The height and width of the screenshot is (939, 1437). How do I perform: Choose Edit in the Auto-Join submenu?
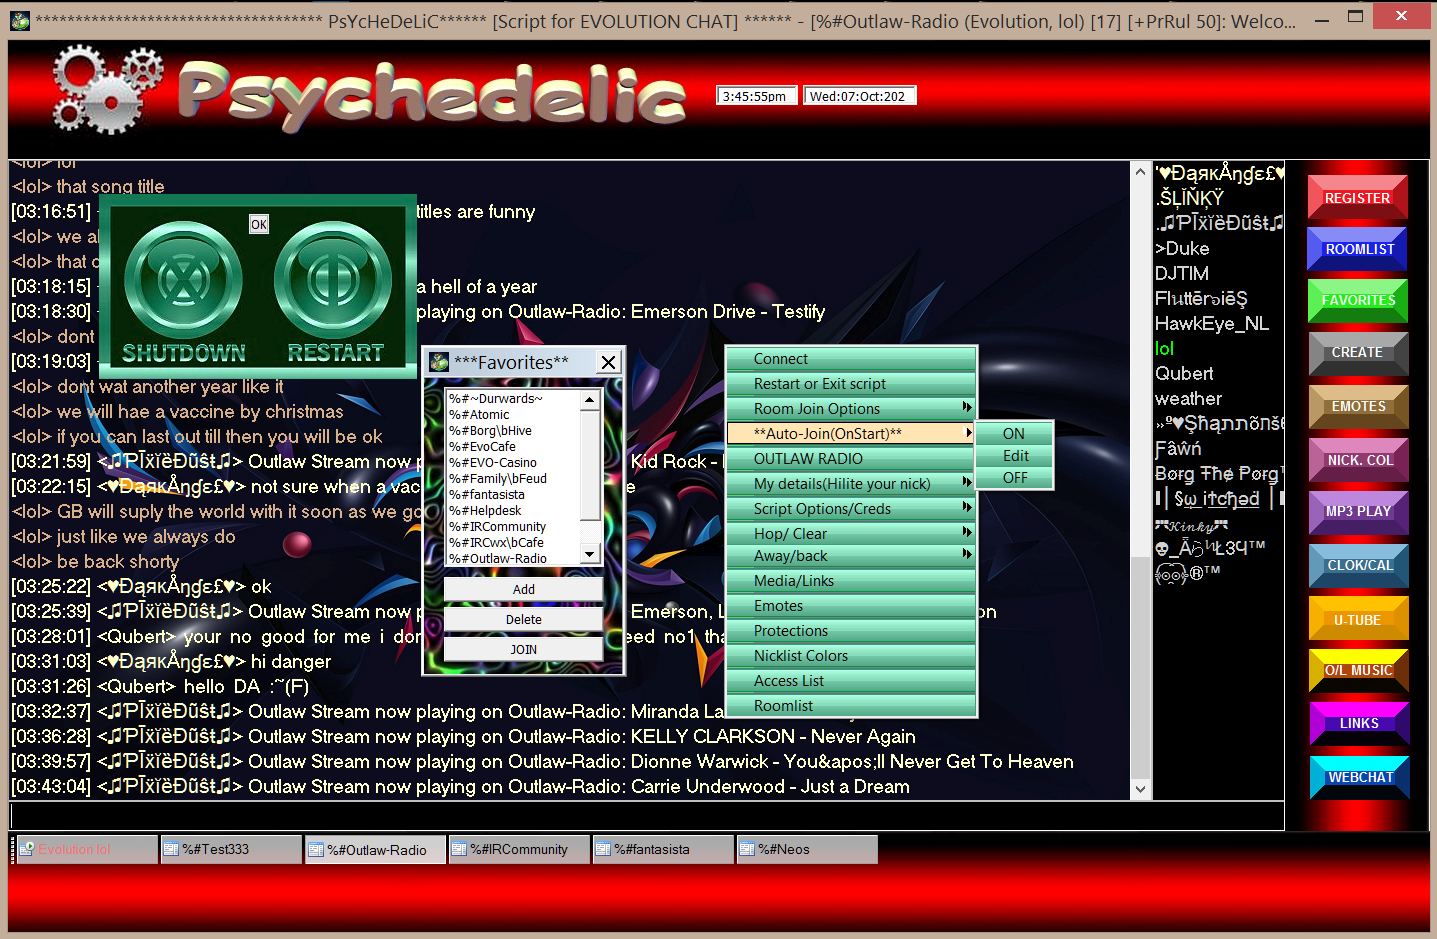click(1014, 456)
